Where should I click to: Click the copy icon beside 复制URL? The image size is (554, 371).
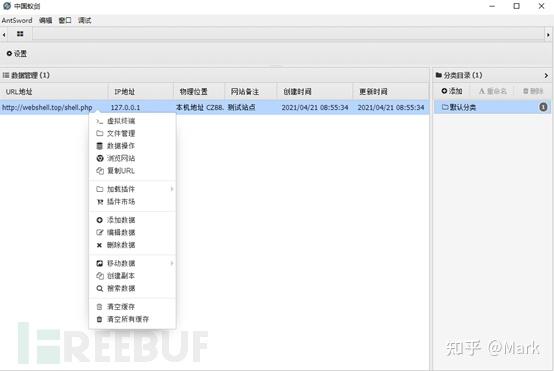(100, 171)
